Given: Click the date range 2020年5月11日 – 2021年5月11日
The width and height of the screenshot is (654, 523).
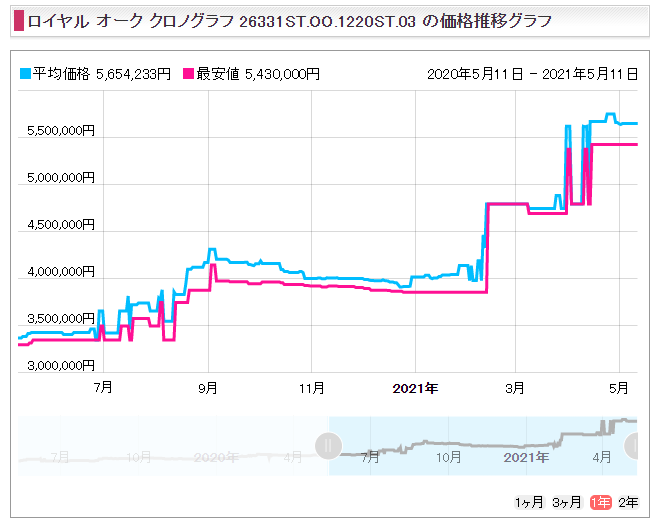Looking at the screenshot, I should 532,74.
